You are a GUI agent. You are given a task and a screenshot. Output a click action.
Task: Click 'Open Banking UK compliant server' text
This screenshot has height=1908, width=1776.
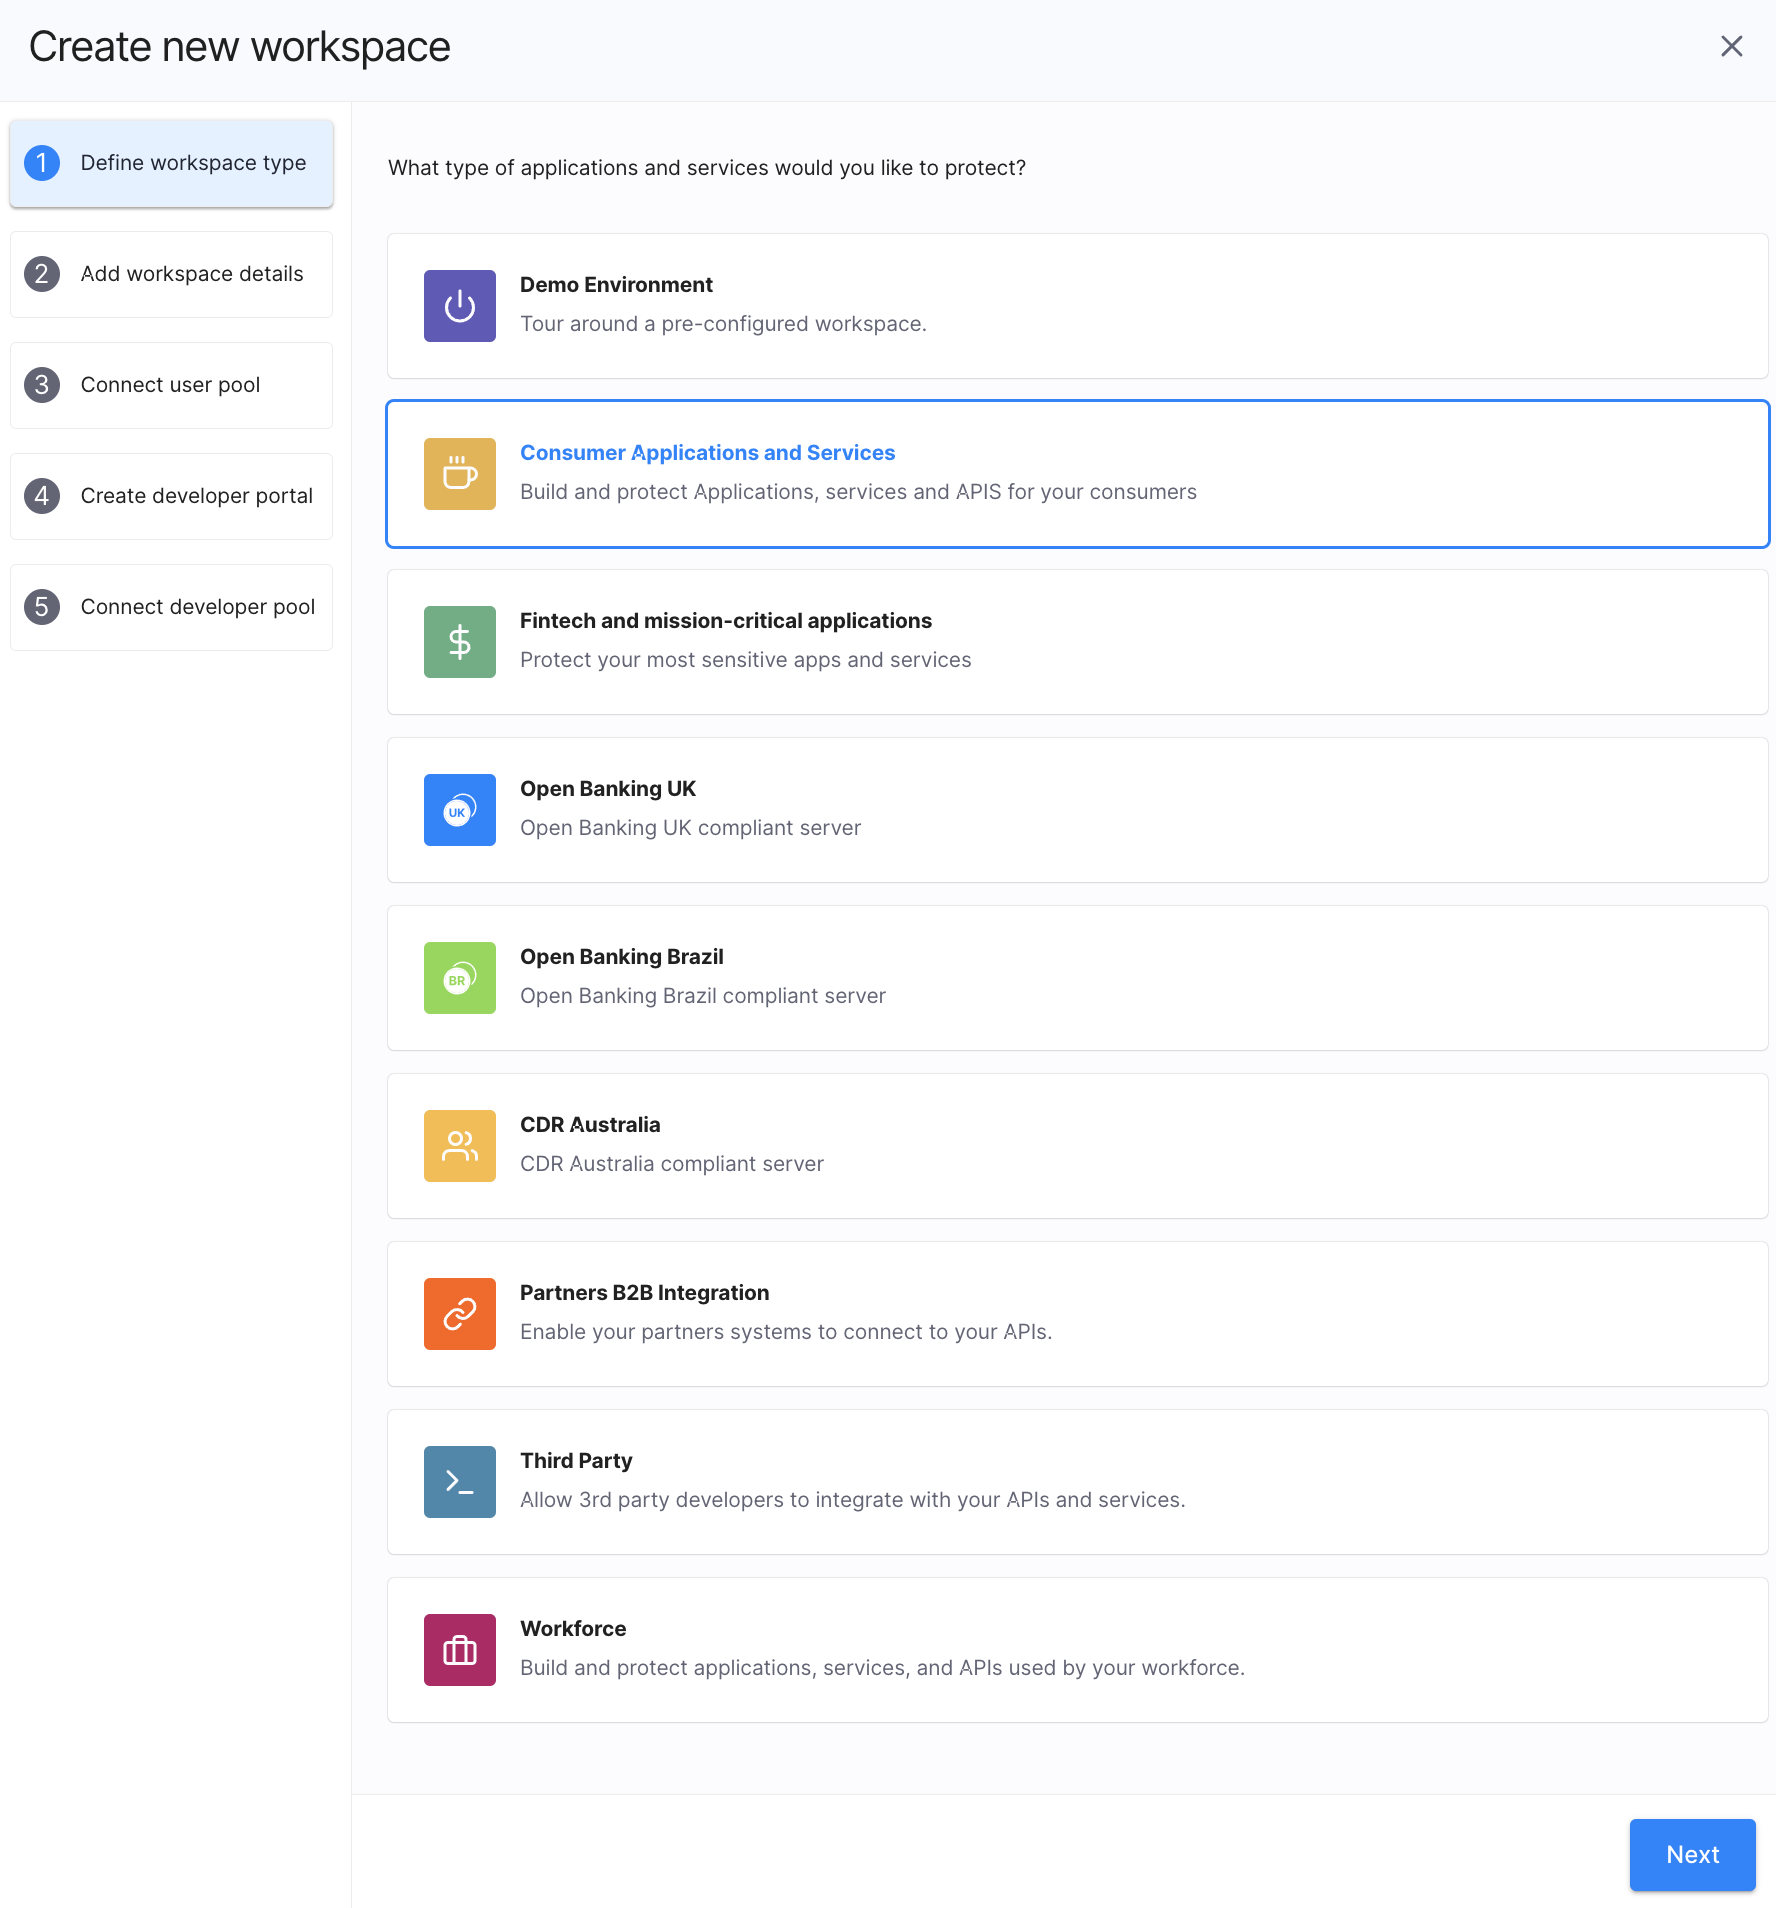690,828
